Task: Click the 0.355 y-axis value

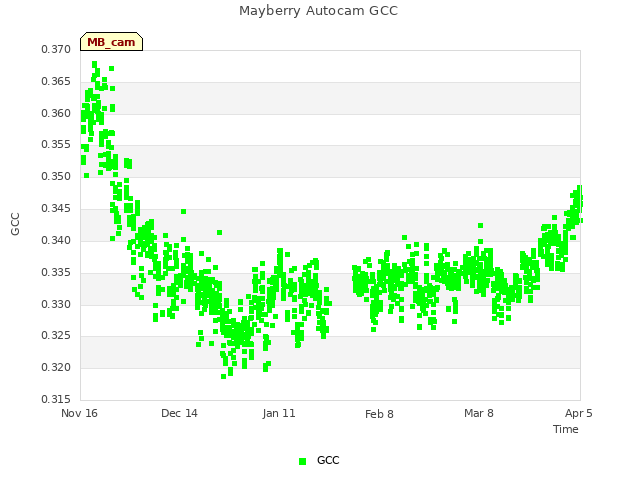Action: 56,144
